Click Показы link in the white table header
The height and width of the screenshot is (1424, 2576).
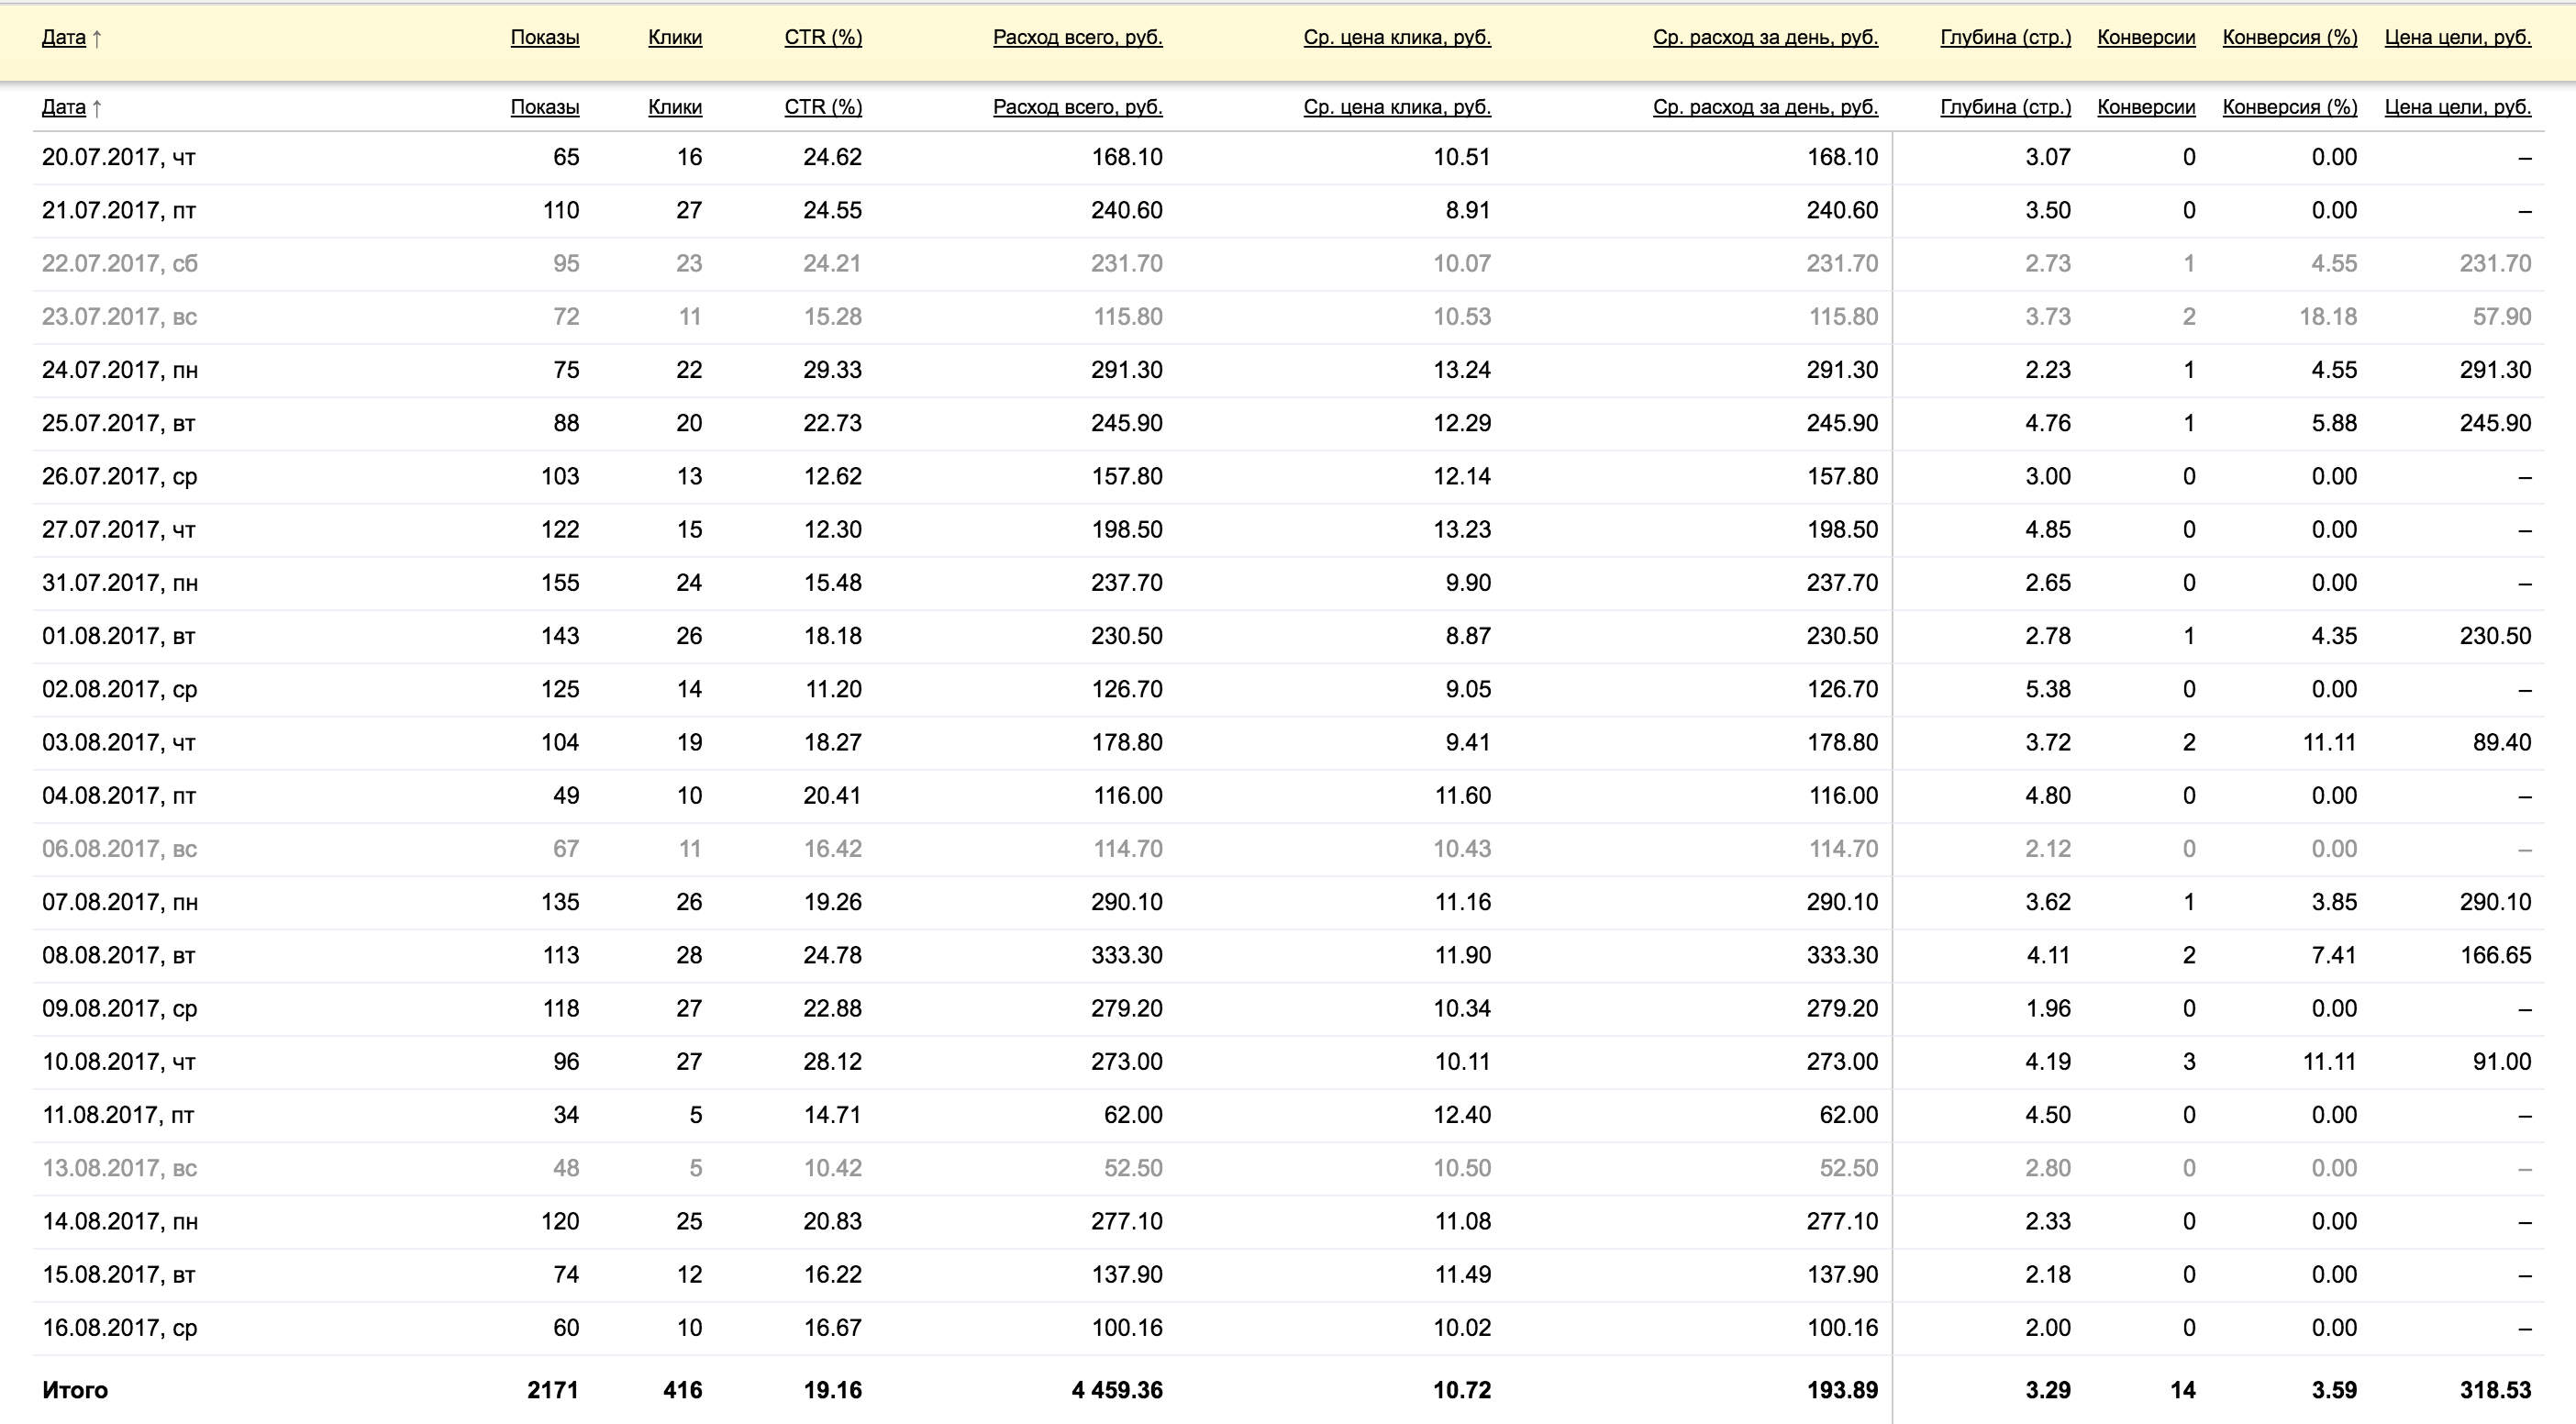click(x=544, y=107)
